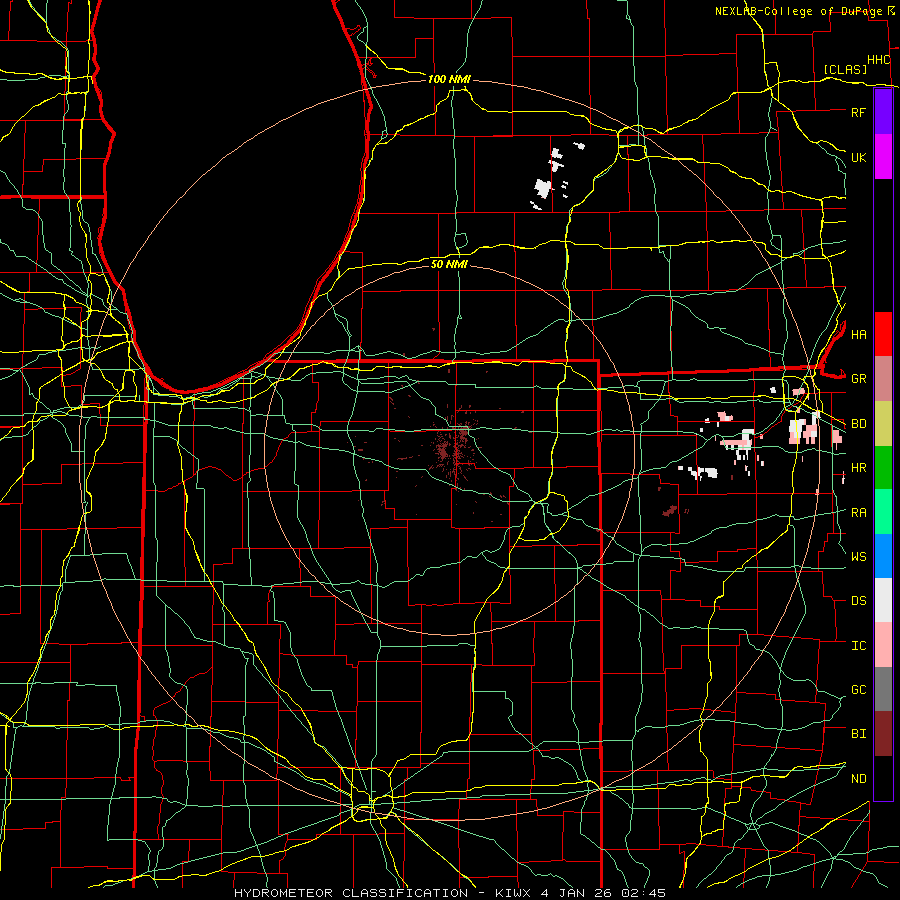
Task: Click the RF purple legend swatch
Action: coord(883,112)
